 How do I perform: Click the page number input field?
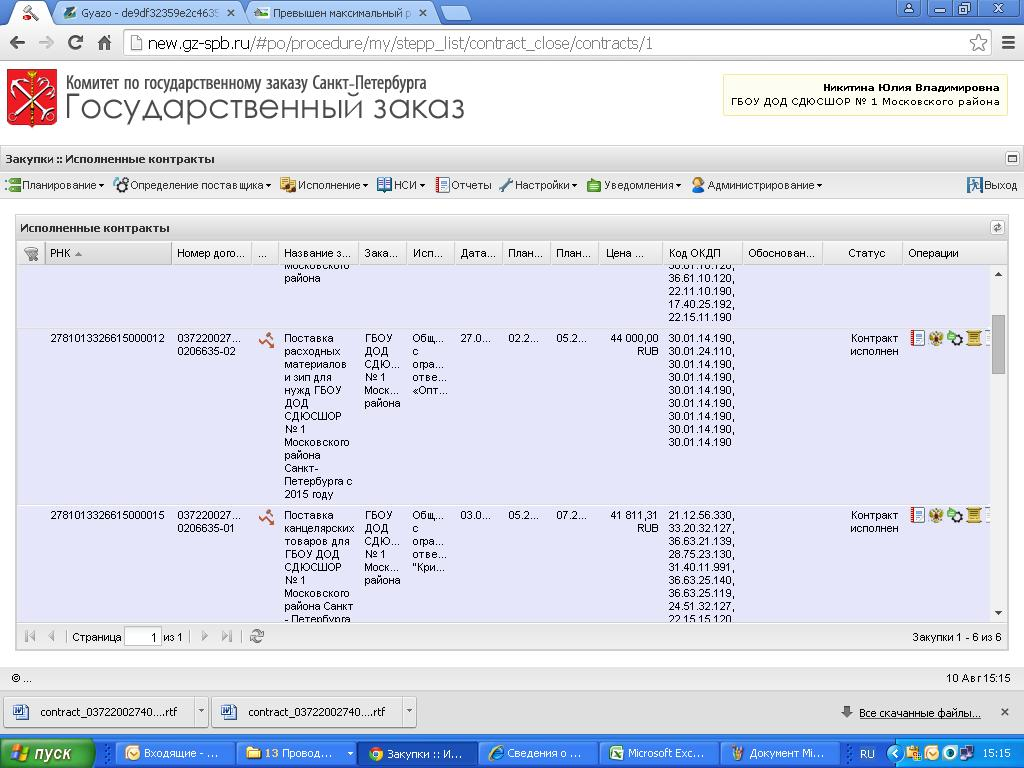pos(142,637)
